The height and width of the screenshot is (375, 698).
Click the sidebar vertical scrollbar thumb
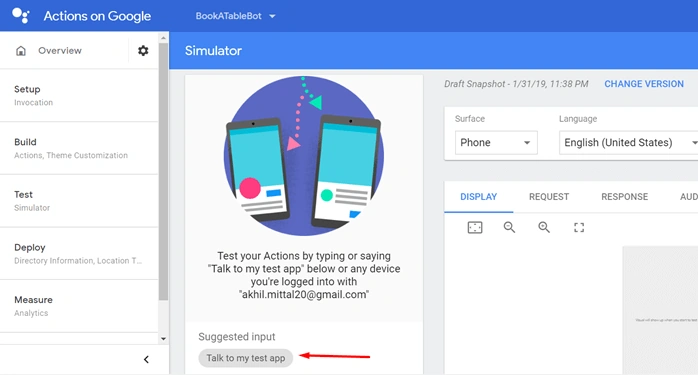[x=163, y=171]
